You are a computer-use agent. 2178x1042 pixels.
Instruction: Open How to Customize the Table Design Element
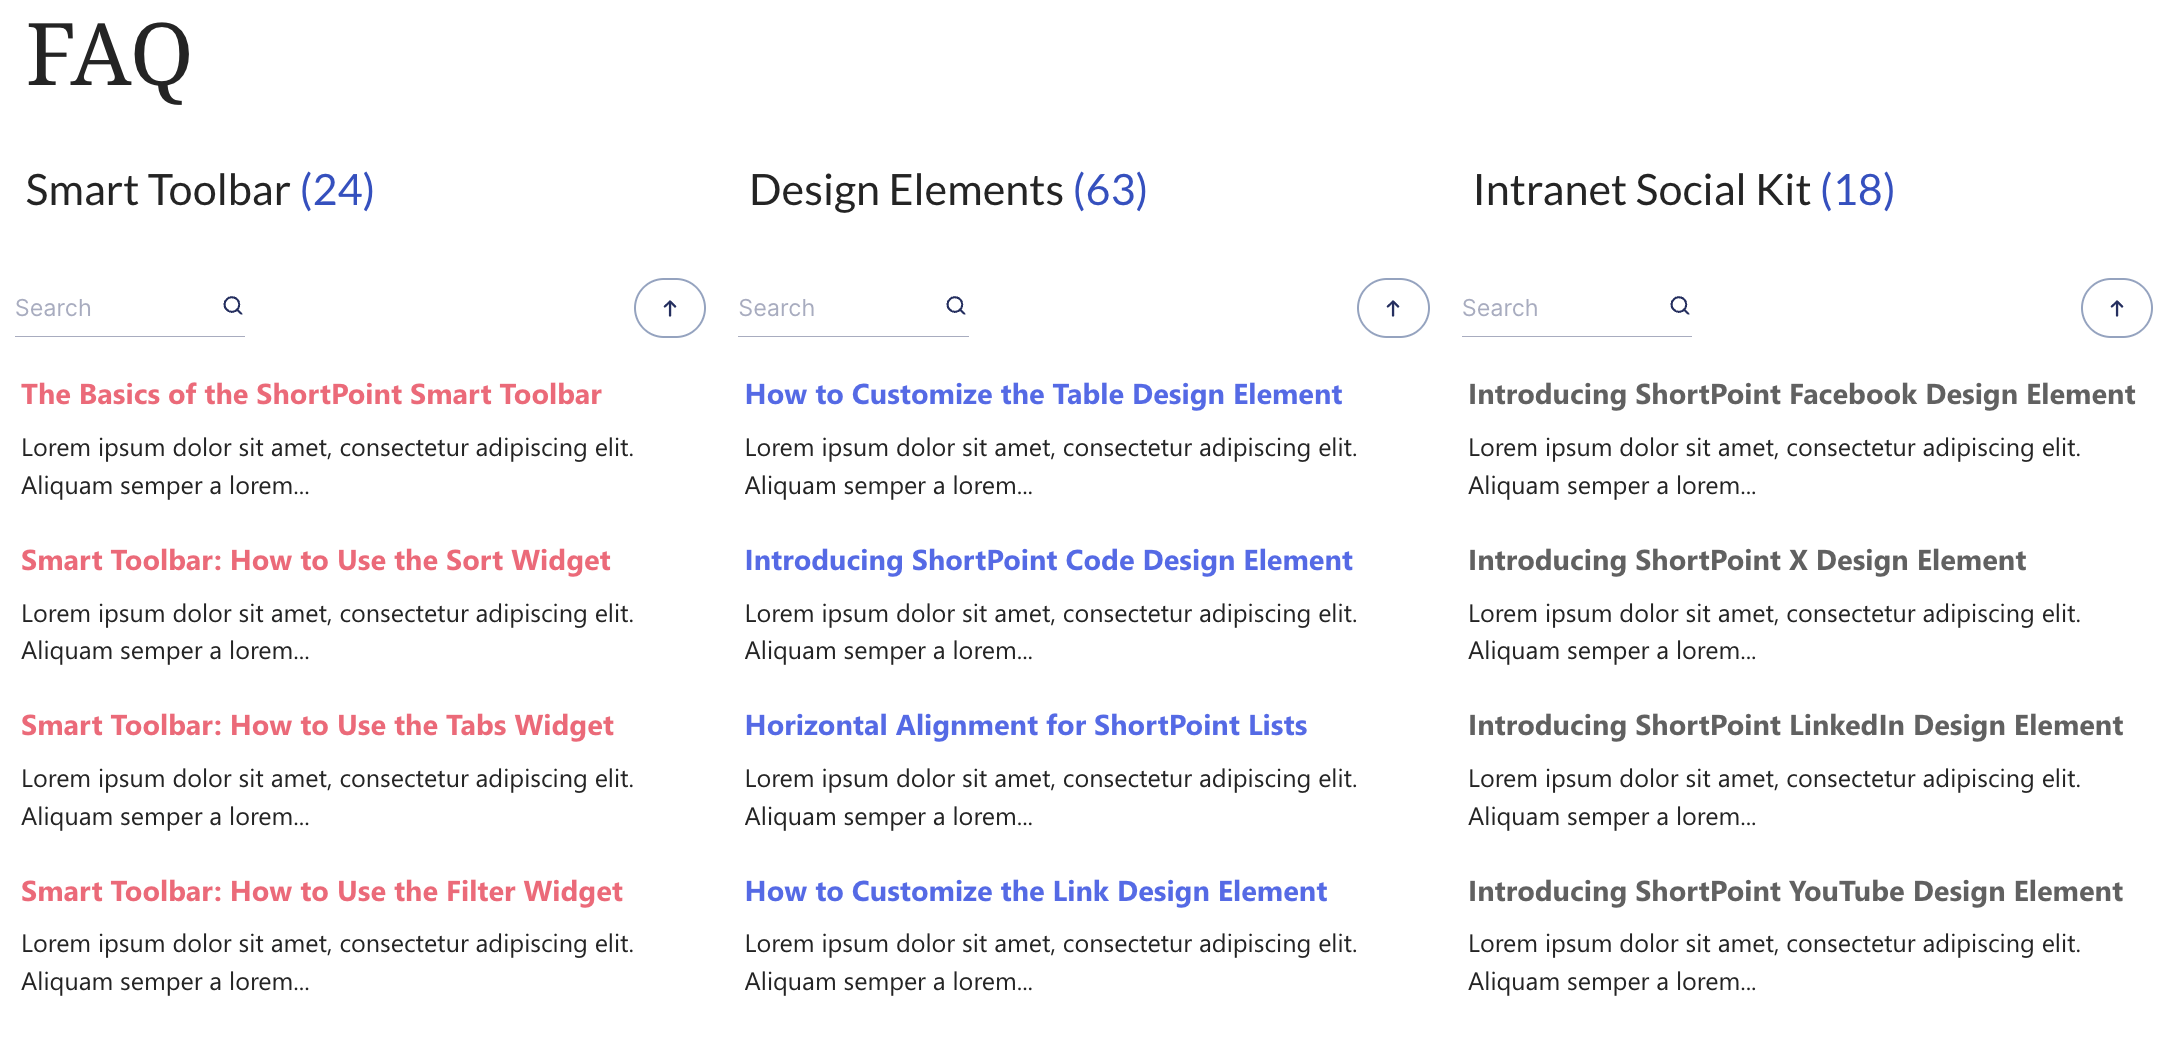(x=1043, y=394)
